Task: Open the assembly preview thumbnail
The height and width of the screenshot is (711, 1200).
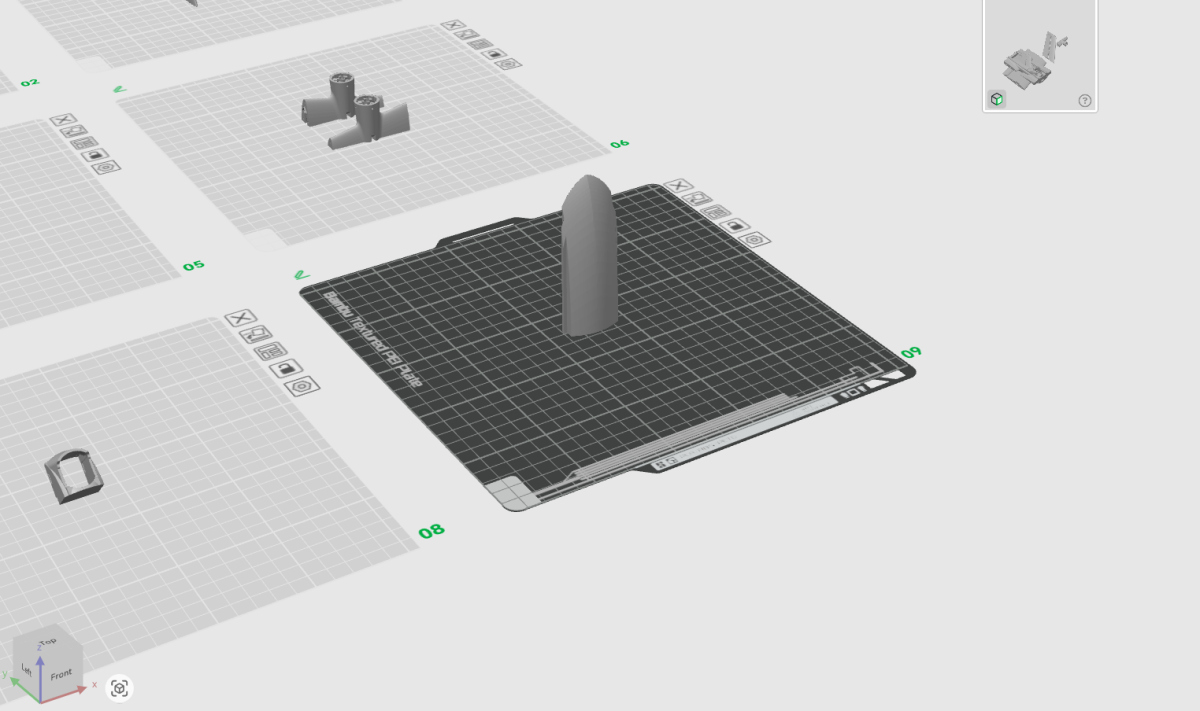Action: [1040, 55]
